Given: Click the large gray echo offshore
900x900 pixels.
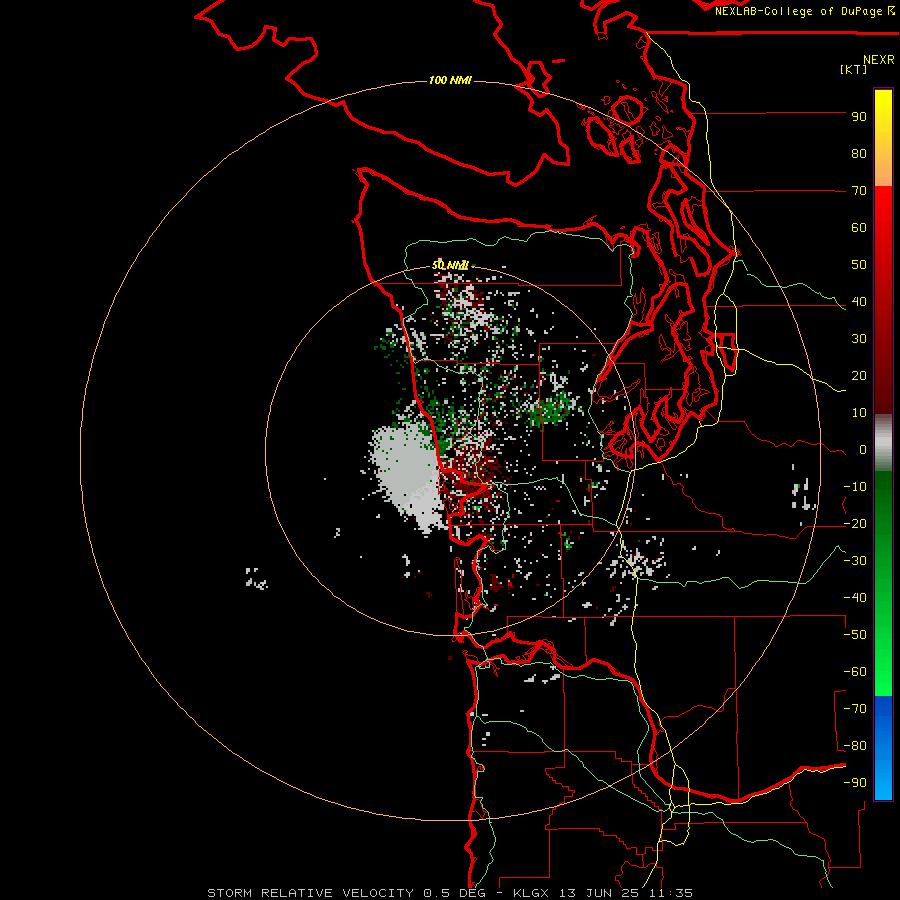Looking at the screenshot, I should tap(407, 474).
